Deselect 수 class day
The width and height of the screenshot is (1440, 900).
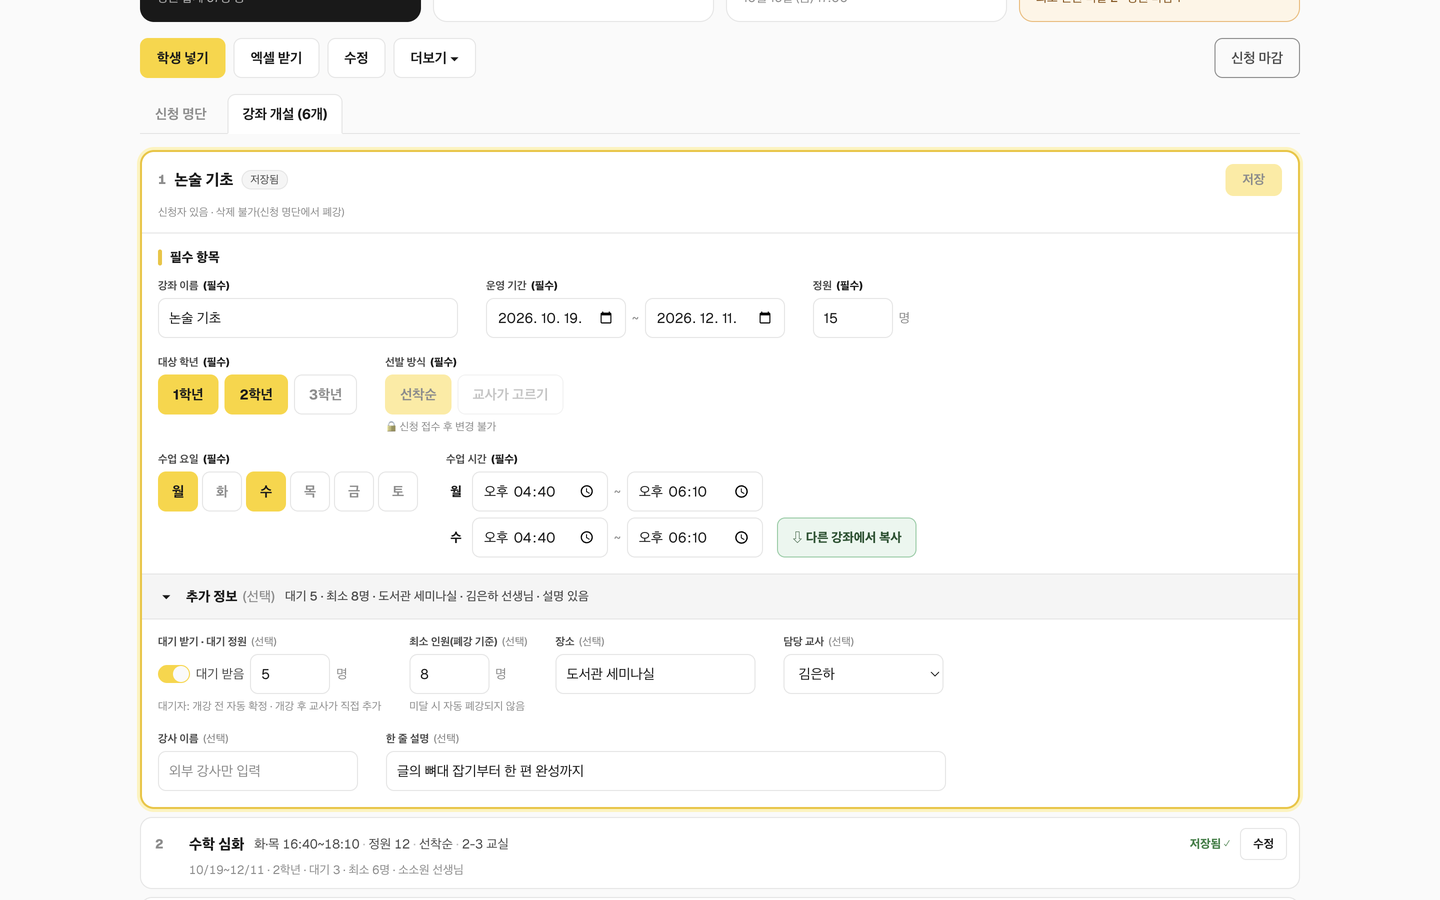point(266,492)
